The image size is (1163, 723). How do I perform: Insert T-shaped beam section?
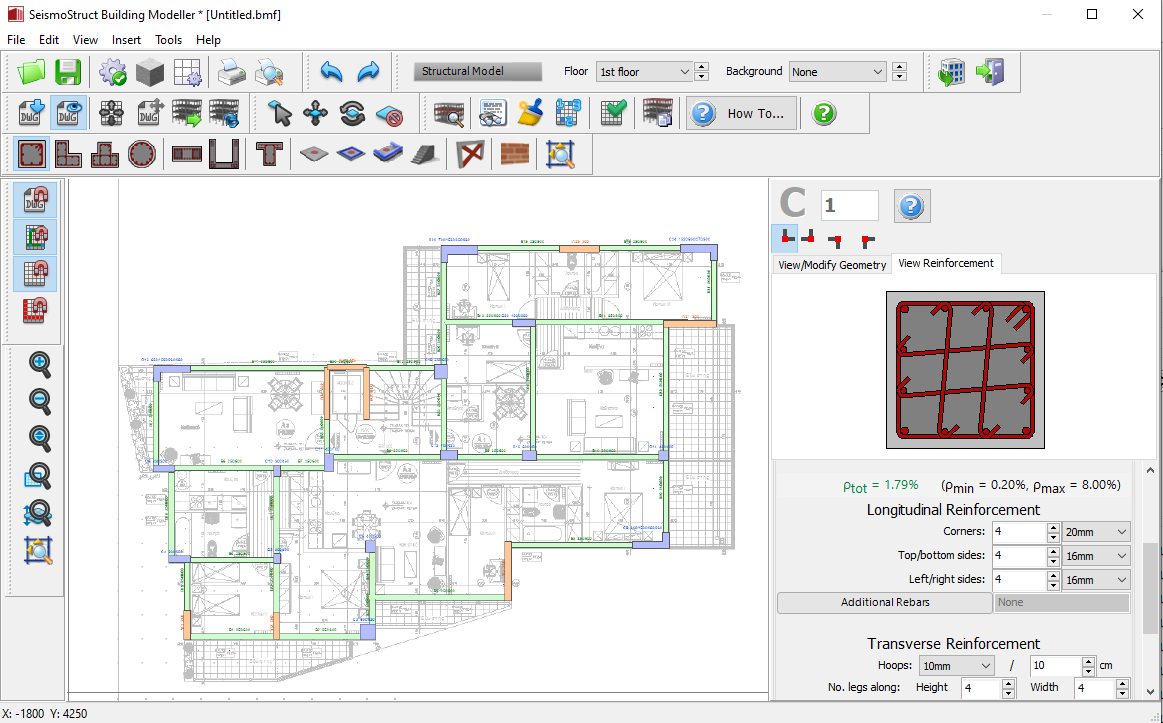tap(269, 154)
